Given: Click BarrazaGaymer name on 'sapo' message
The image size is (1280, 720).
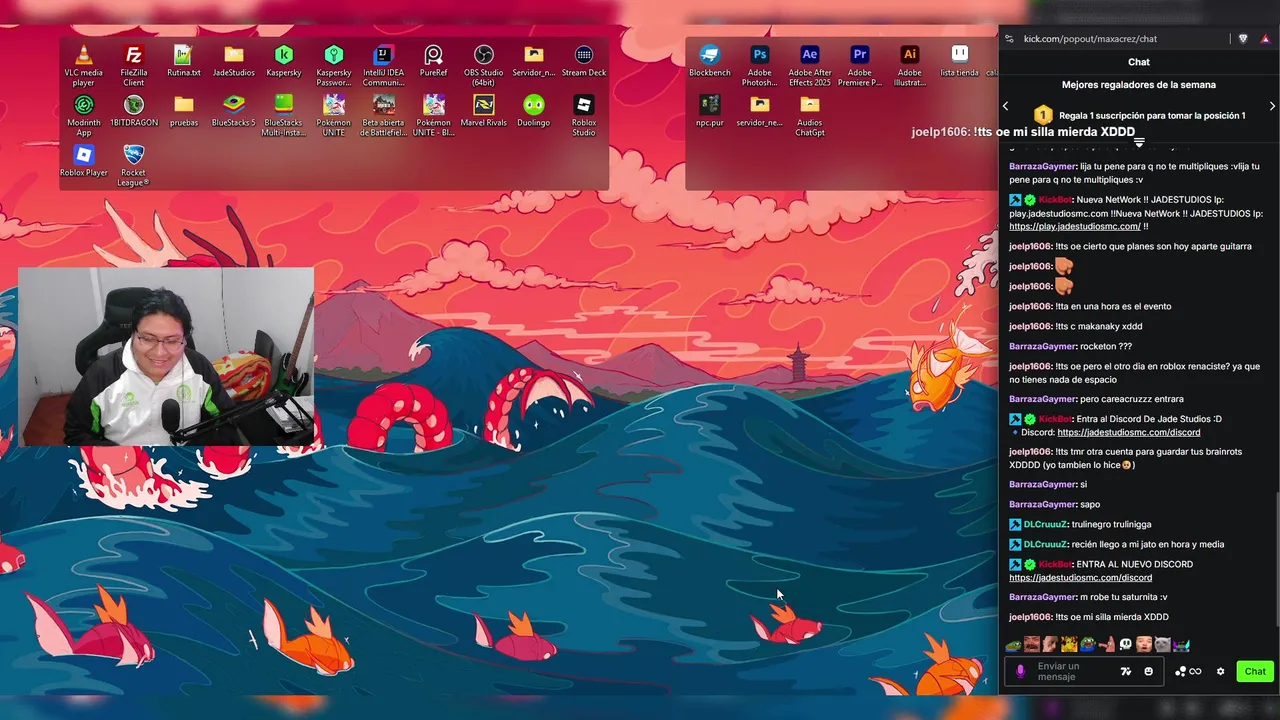Looking at the screenshot, I should click(x=1042, y=504).
